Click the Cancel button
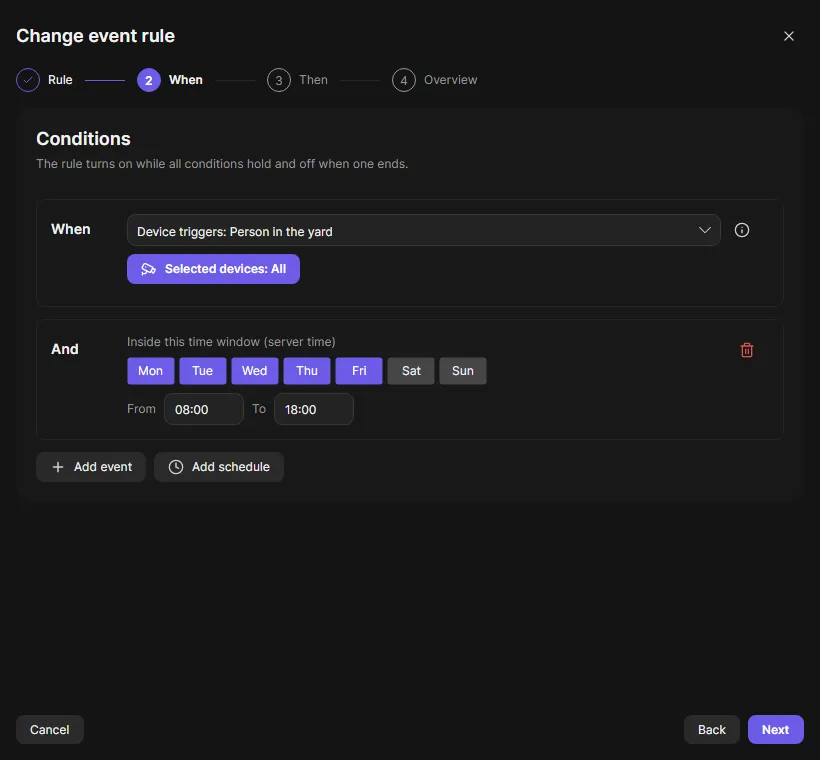This screenshot has height=760, width=820. pos(50,729)
